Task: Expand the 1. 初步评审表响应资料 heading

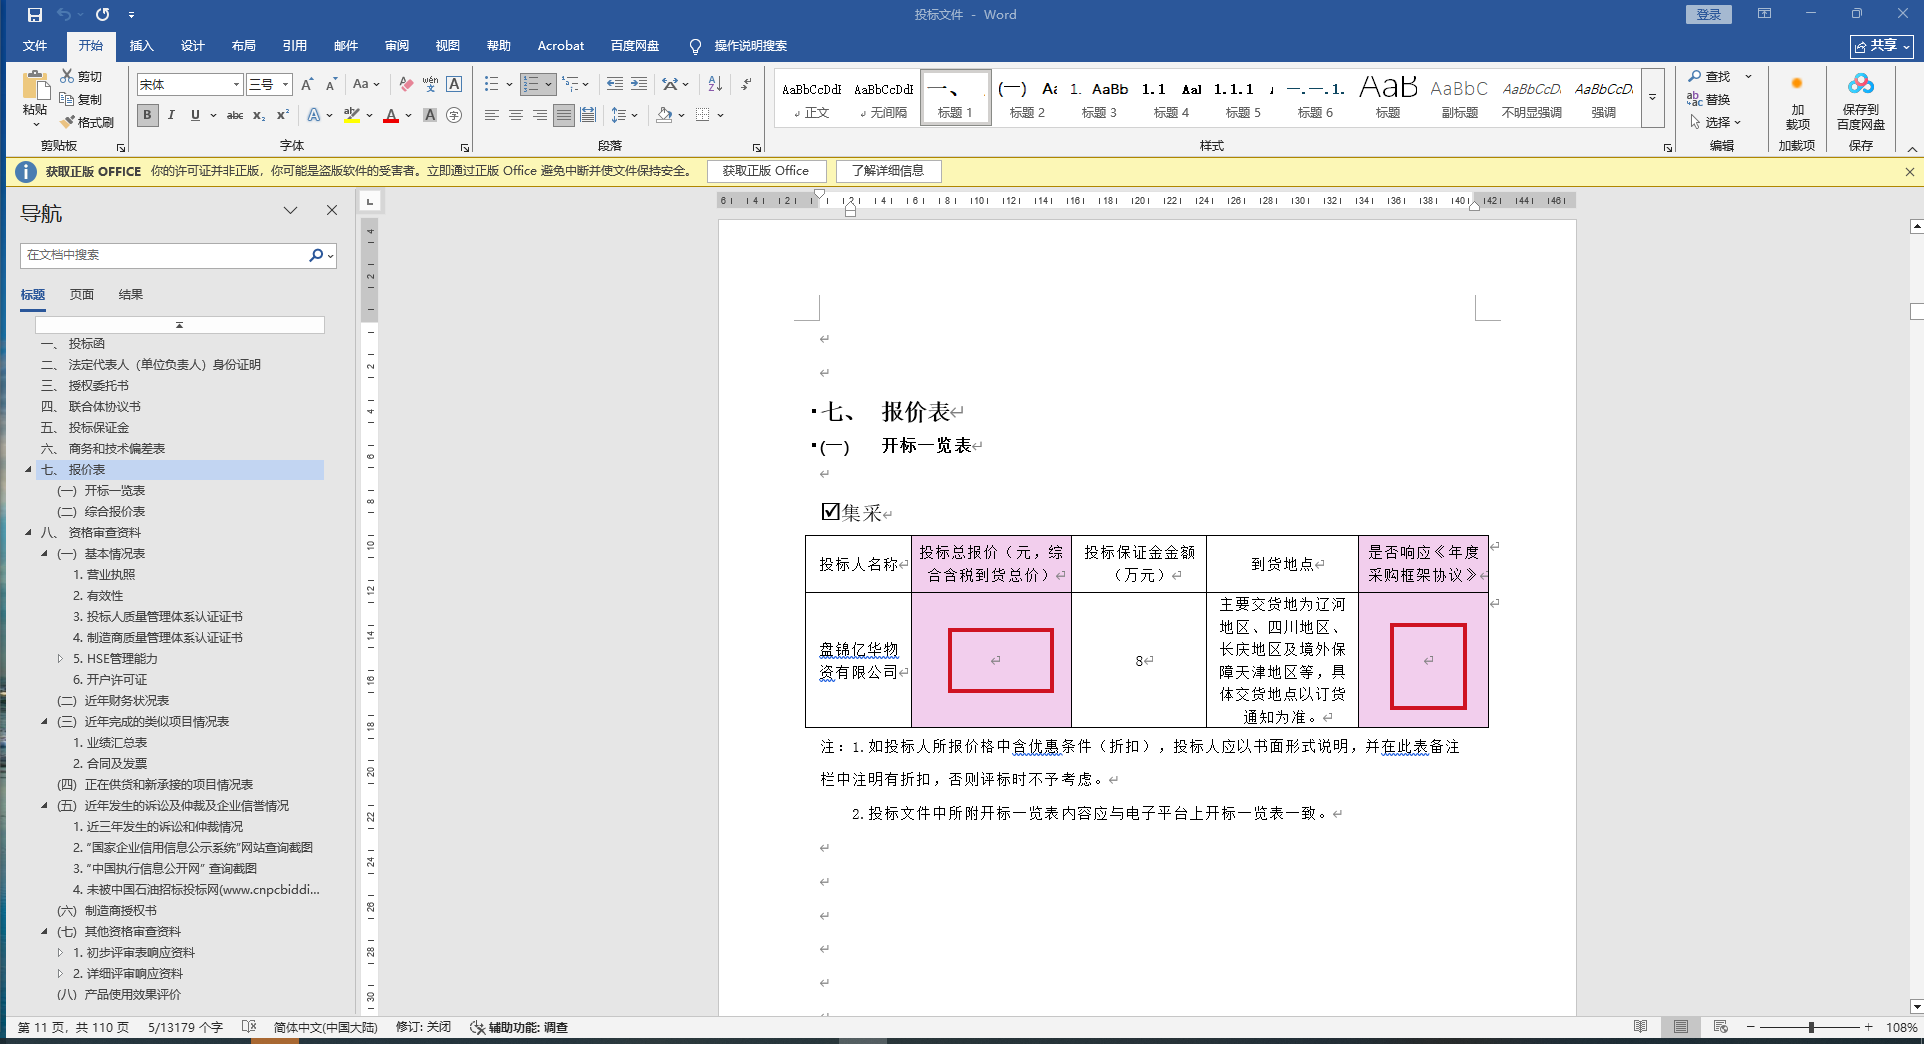Action: [x=60, y=953]
